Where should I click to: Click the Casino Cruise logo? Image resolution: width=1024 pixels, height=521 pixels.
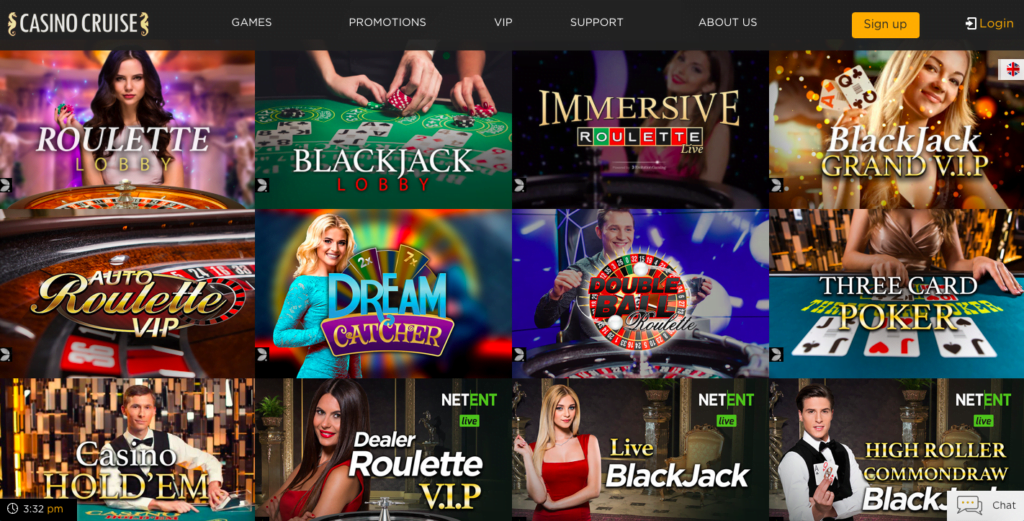point(78,24)
